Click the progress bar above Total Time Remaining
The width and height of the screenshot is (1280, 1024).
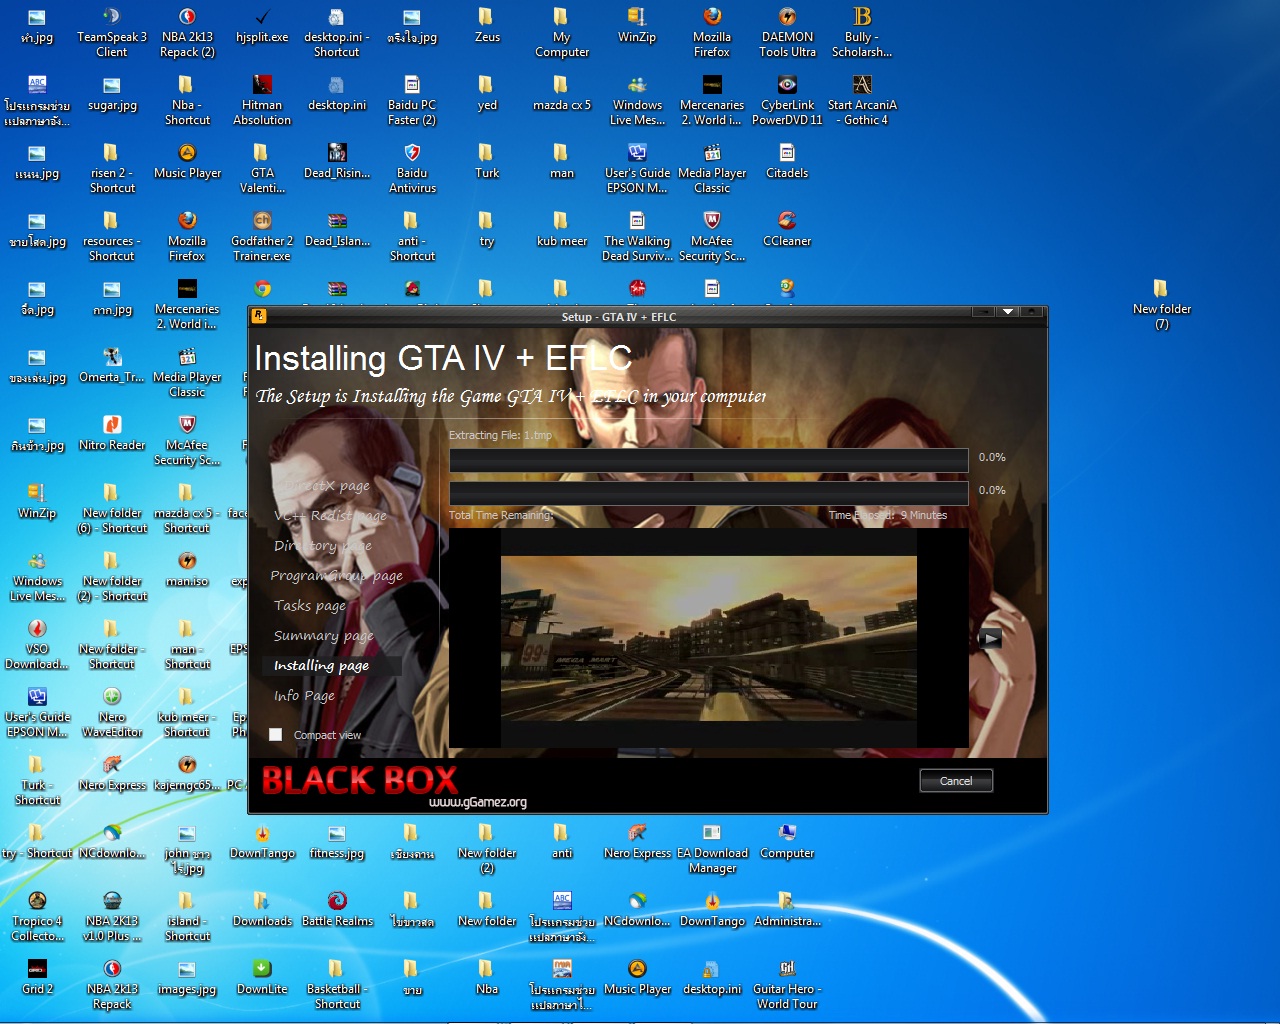click(709, 493)
